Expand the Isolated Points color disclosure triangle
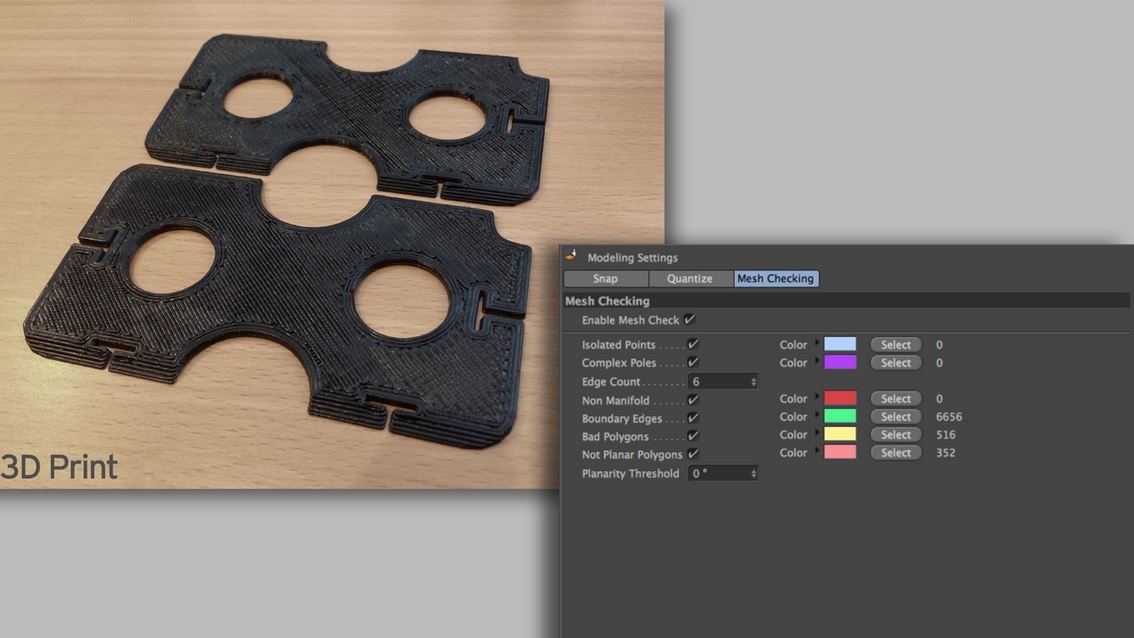Viewport: 1134px width, 638px height. coord(817,343)
